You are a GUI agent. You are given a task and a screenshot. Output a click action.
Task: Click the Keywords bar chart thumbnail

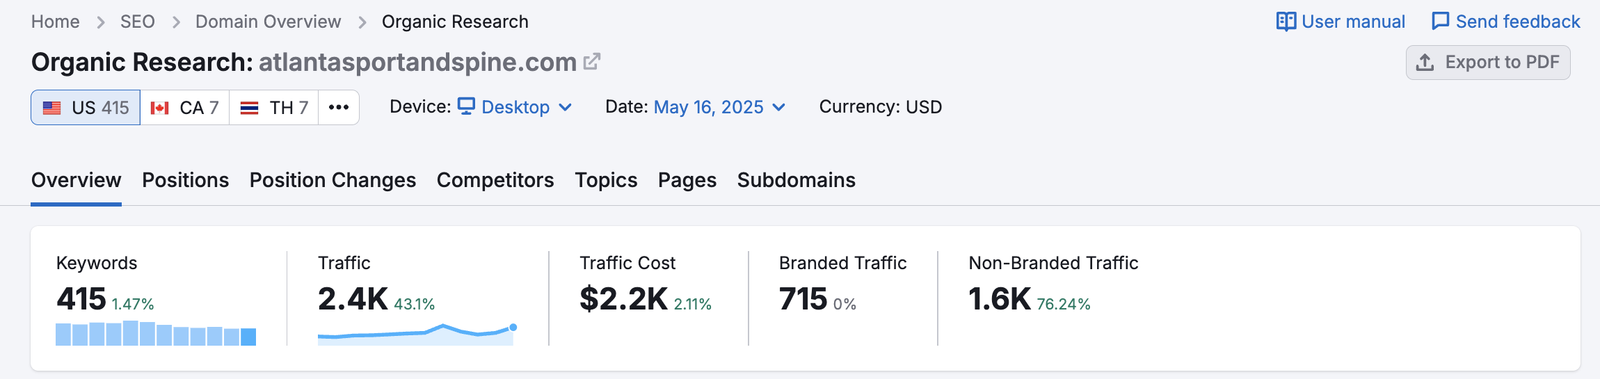(156, 334)
